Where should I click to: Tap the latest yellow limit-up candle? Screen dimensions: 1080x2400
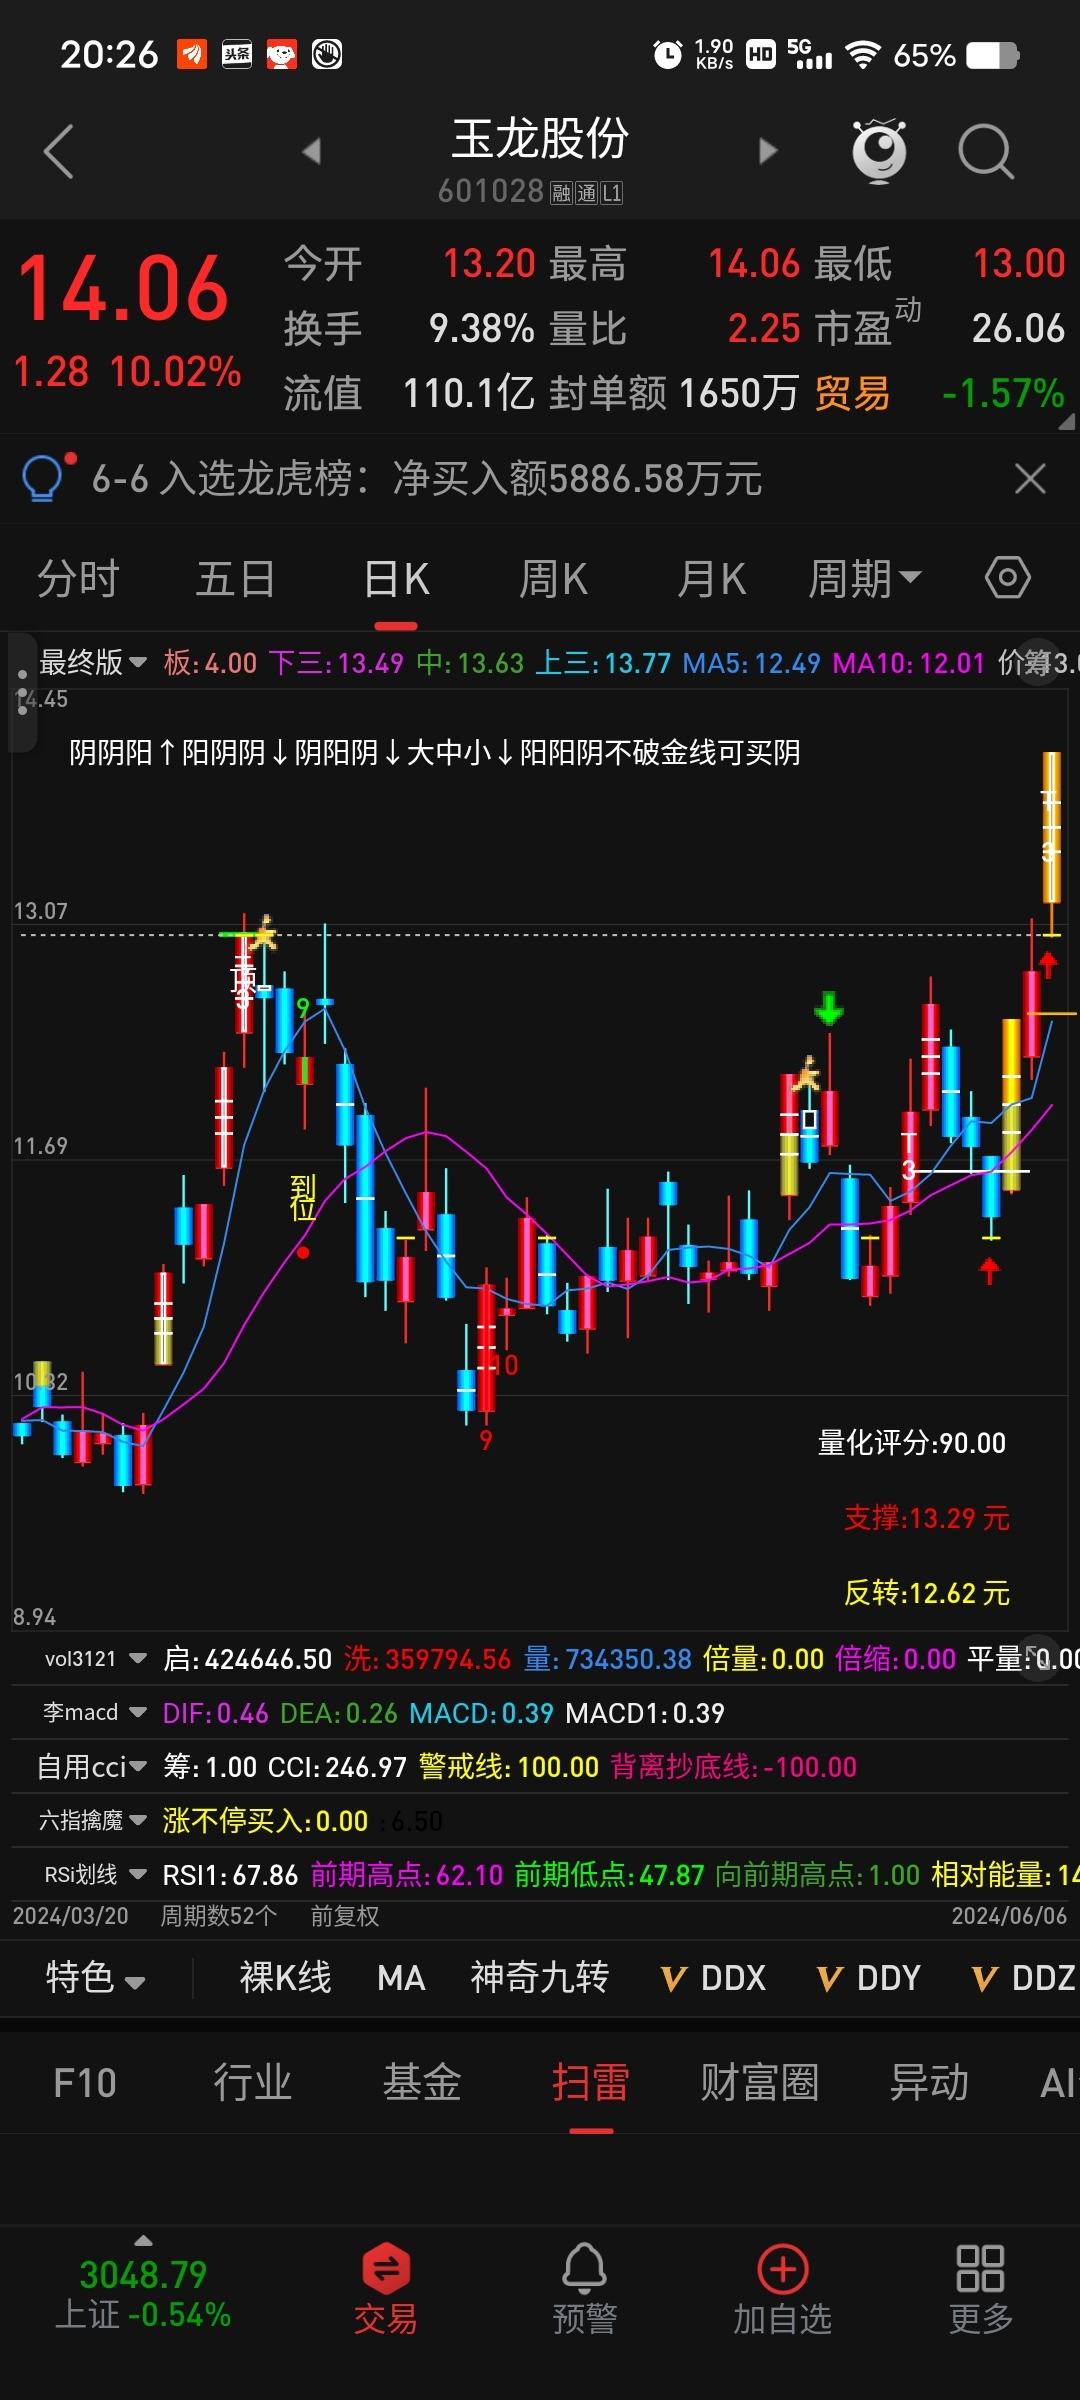(x=1051, y=828)
